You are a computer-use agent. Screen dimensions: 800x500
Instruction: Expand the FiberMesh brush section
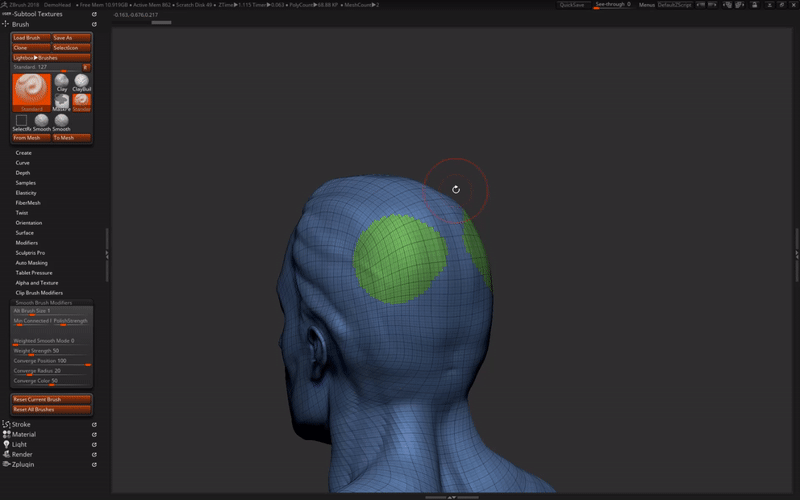pos(28,203)
